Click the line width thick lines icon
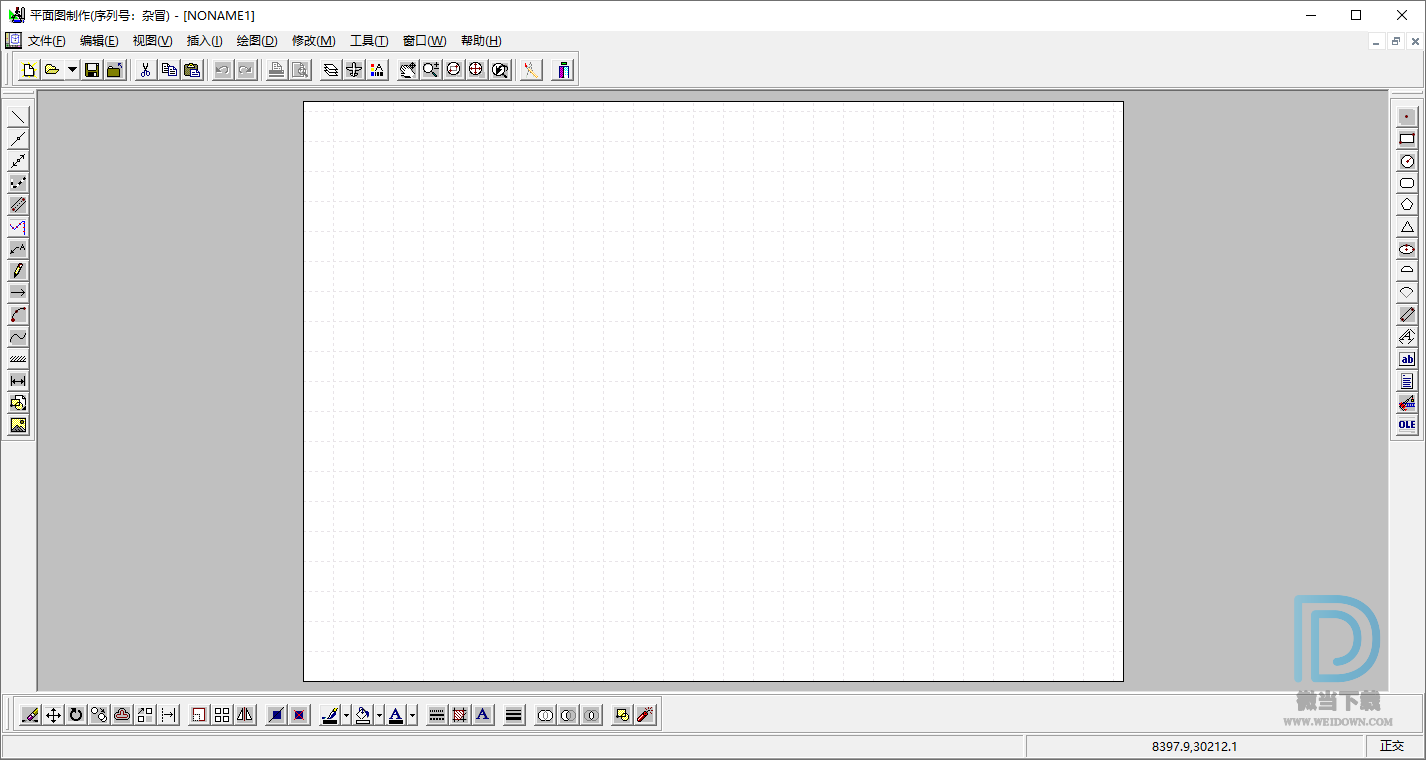The width and height of the screenshot is (1426, 760). (x=514, y=715)
